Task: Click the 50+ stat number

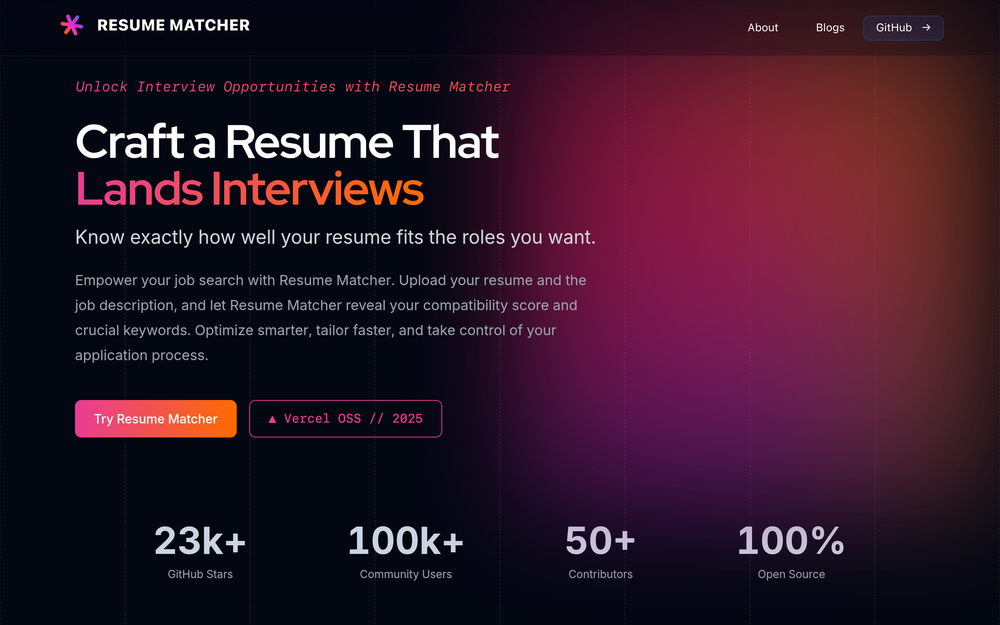Action: [601, 541]
